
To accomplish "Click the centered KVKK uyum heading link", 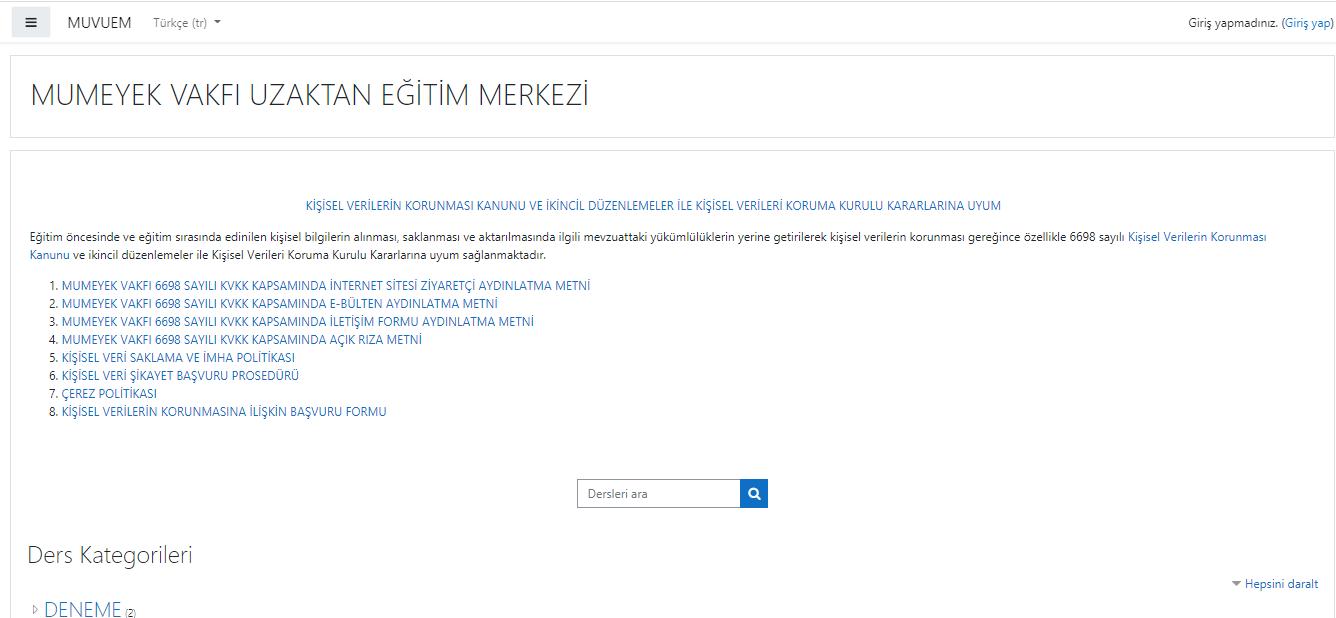I will click(652, 206).
